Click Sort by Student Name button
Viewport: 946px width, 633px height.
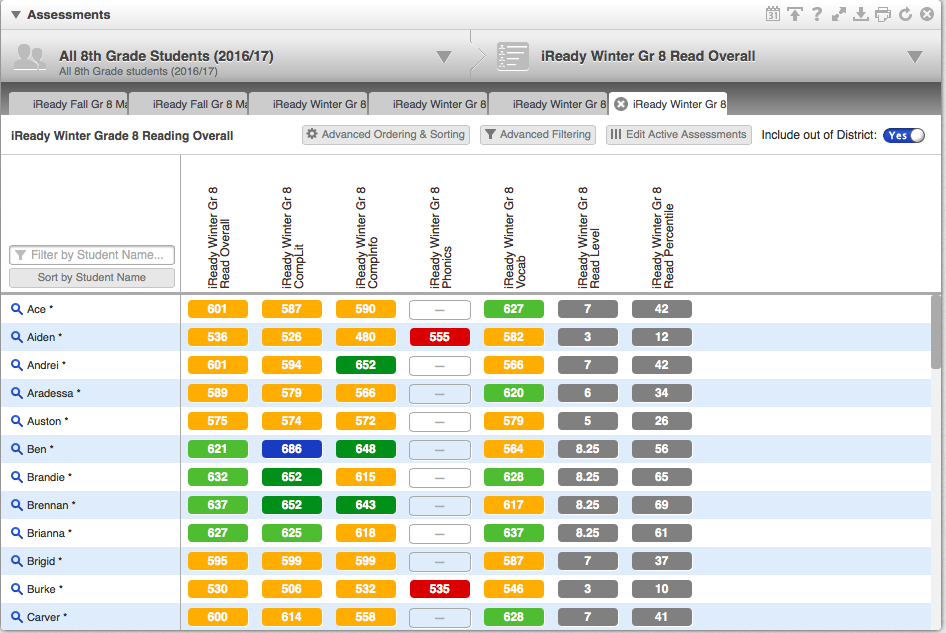[92, 278]
